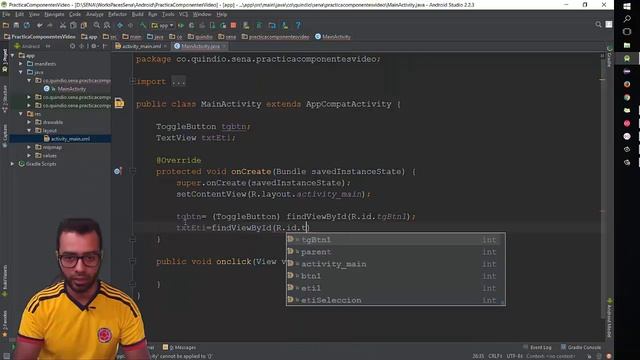Click Scroll from Source target icon
The height and width of the screenshot is (360, 640).
[73, 46]
